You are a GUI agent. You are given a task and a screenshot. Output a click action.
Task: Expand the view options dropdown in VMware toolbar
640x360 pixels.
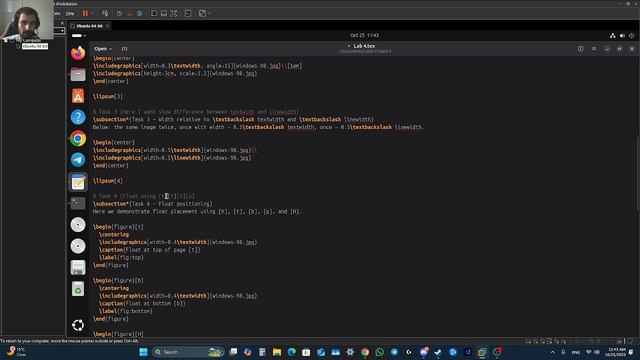tap(210, 13)
